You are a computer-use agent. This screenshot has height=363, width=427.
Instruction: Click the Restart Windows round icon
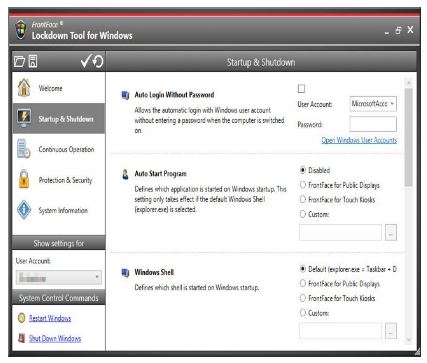(x=21, y=318)
